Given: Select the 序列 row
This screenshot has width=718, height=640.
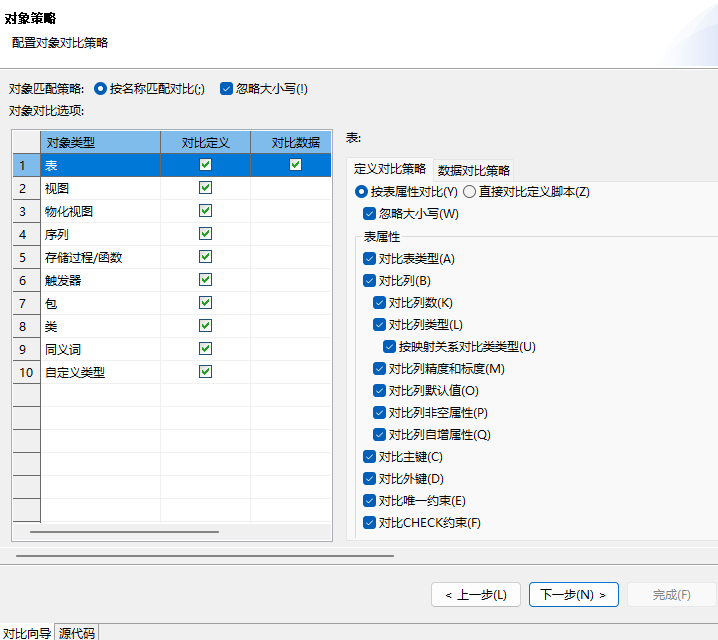Looking at the screenshot, I should coord(172,234).
